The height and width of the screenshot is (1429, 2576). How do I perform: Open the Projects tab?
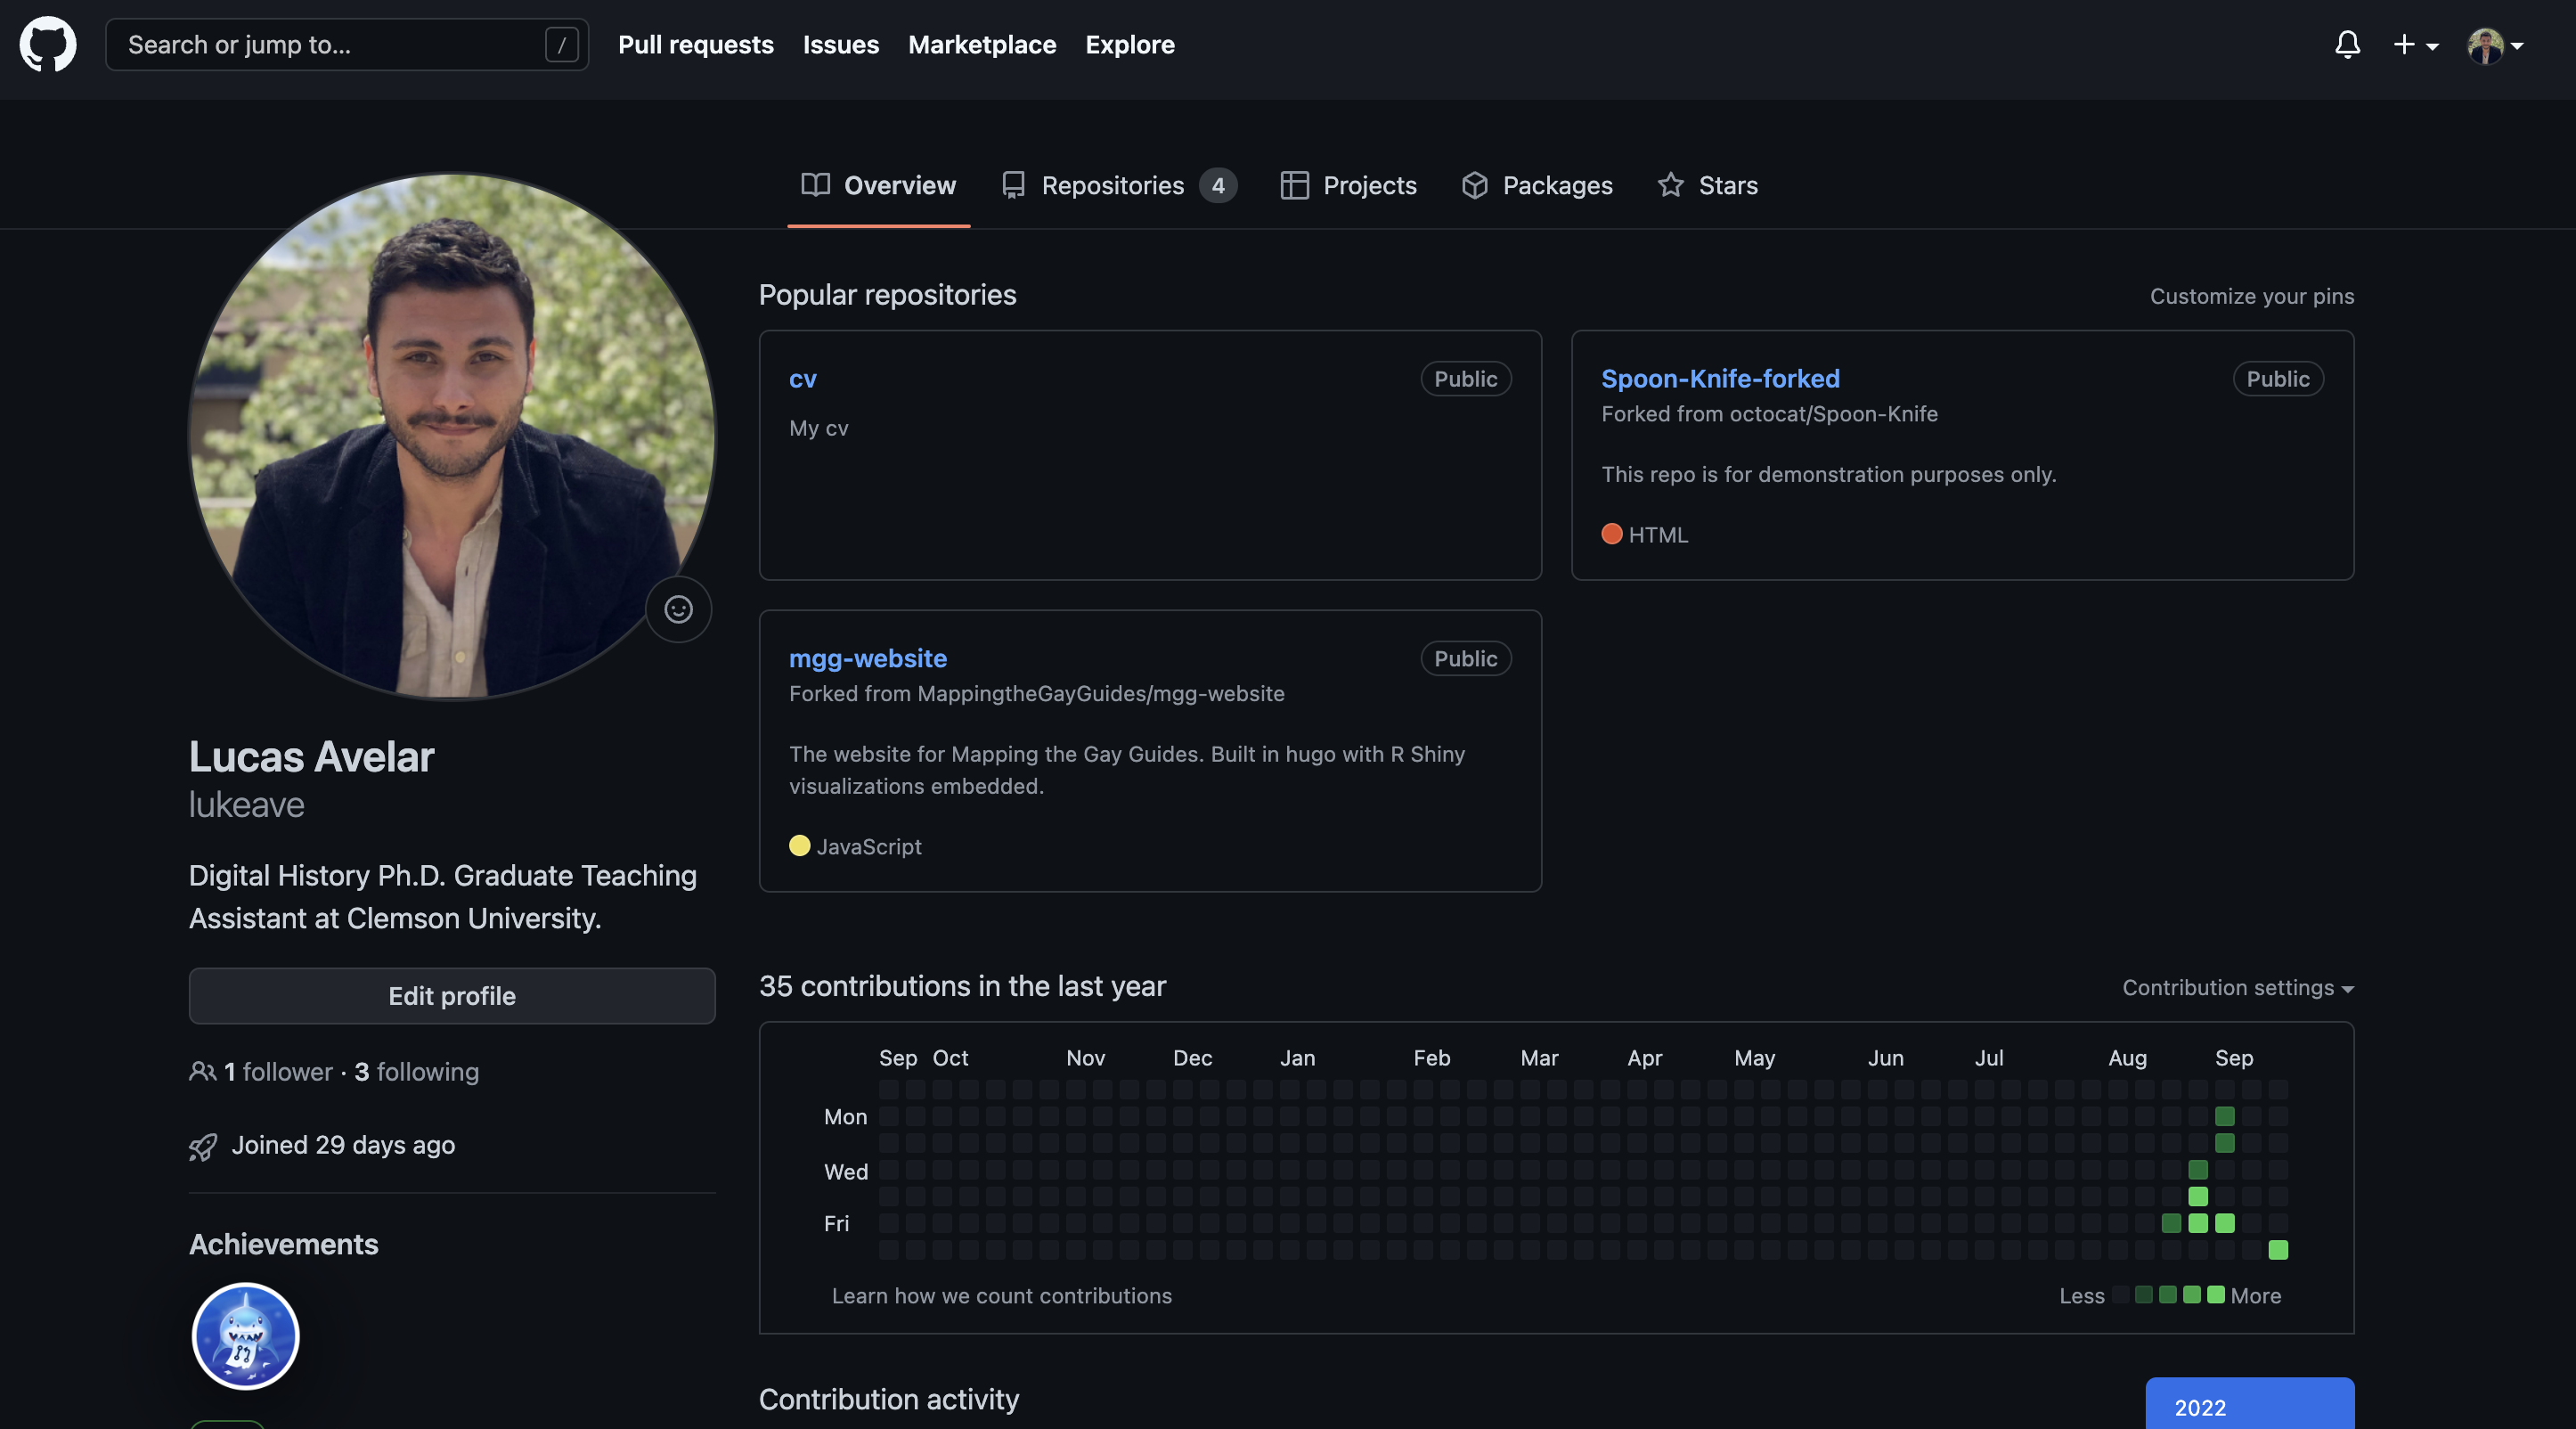point(1348,185)
